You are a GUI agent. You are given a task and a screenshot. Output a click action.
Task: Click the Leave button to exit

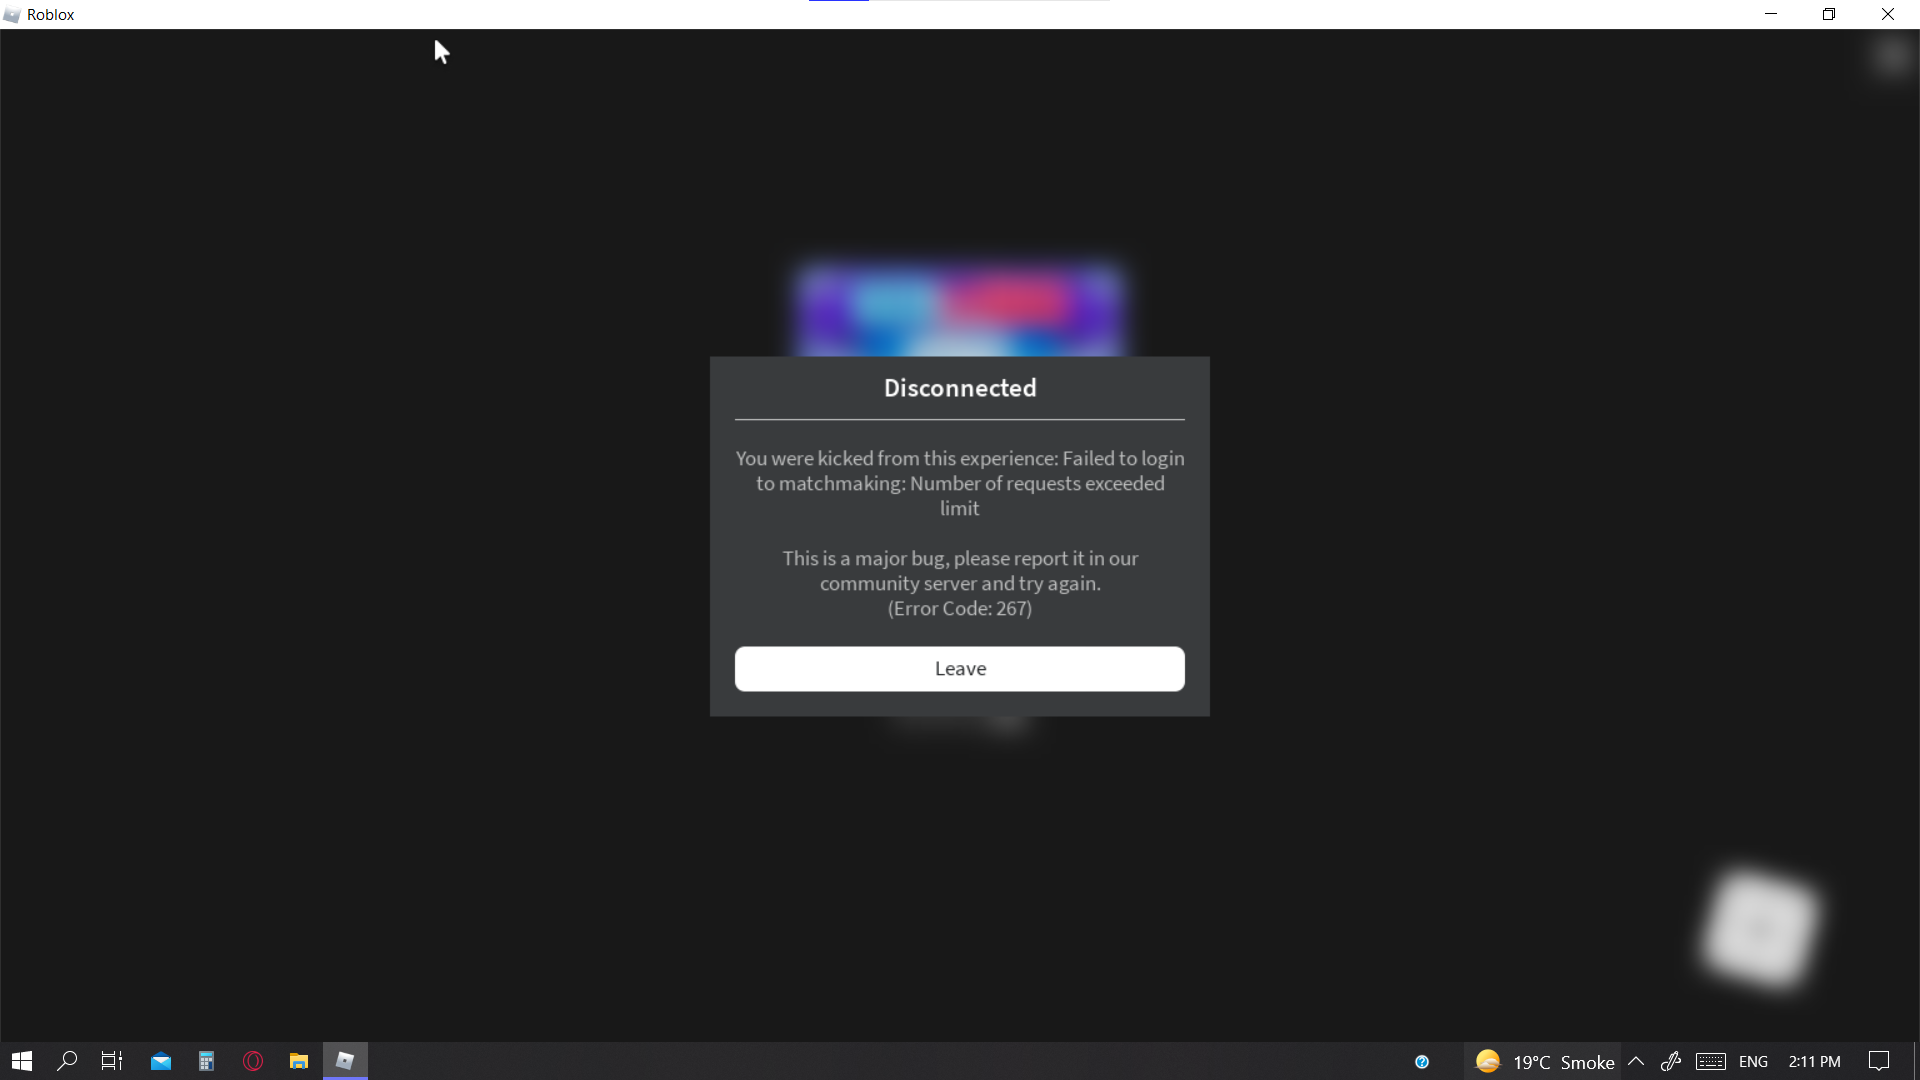(960, 667)
